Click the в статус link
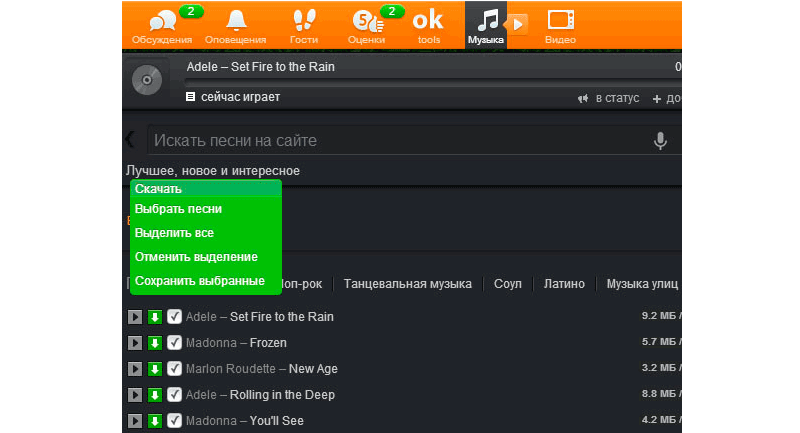Screen dimensions: 800x433 coord(609,98)
